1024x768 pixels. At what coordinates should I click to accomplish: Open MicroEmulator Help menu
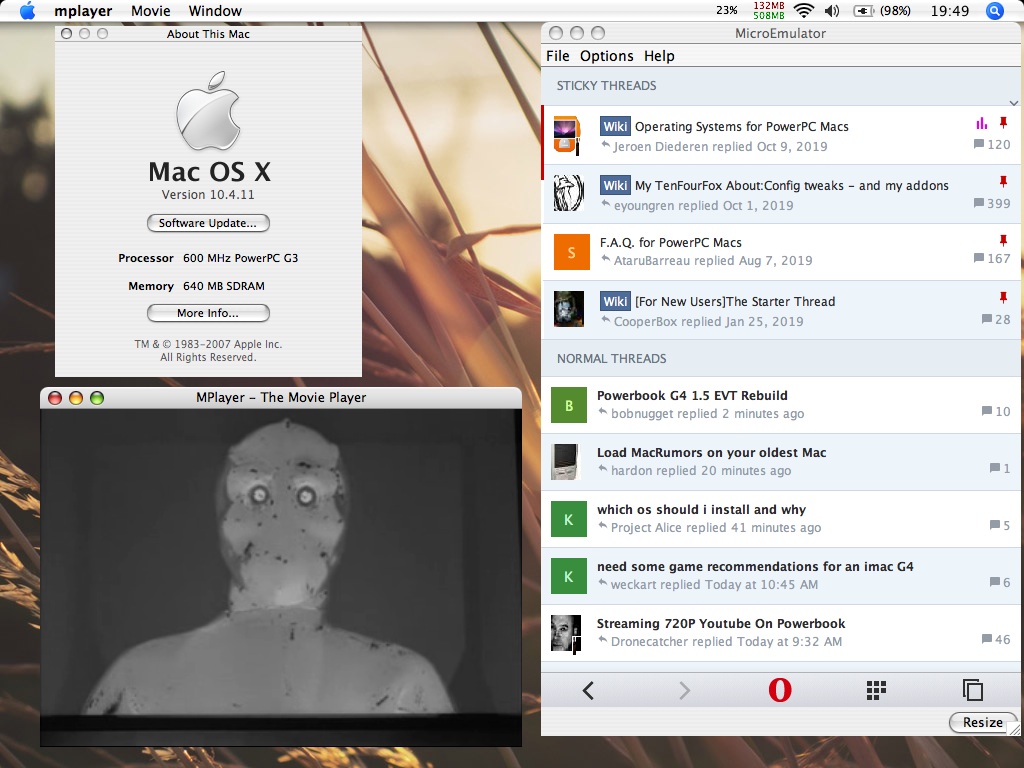point(659,56)
